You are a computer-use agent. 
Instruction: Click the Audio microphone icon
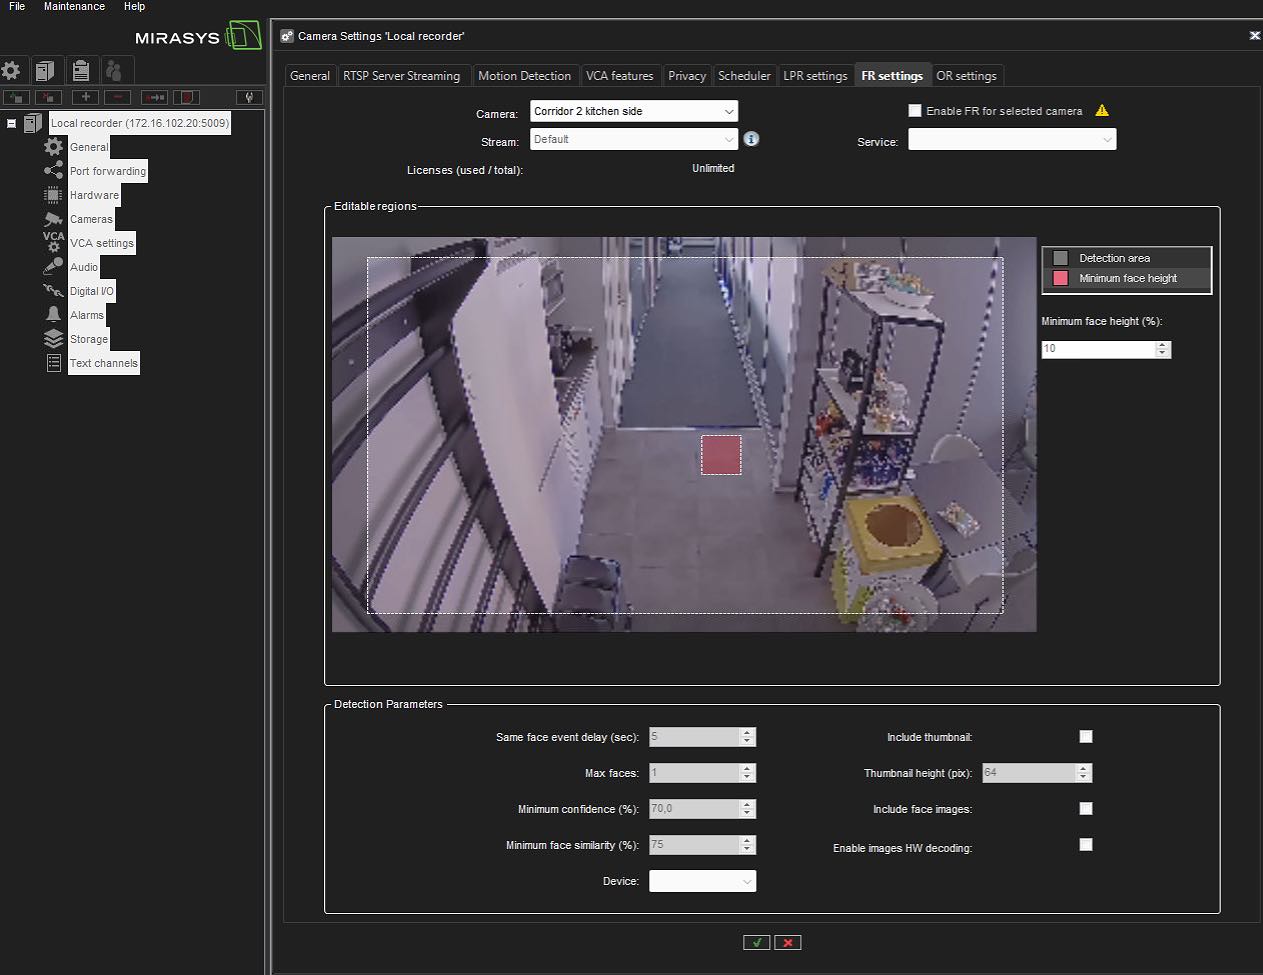[53, 267]
